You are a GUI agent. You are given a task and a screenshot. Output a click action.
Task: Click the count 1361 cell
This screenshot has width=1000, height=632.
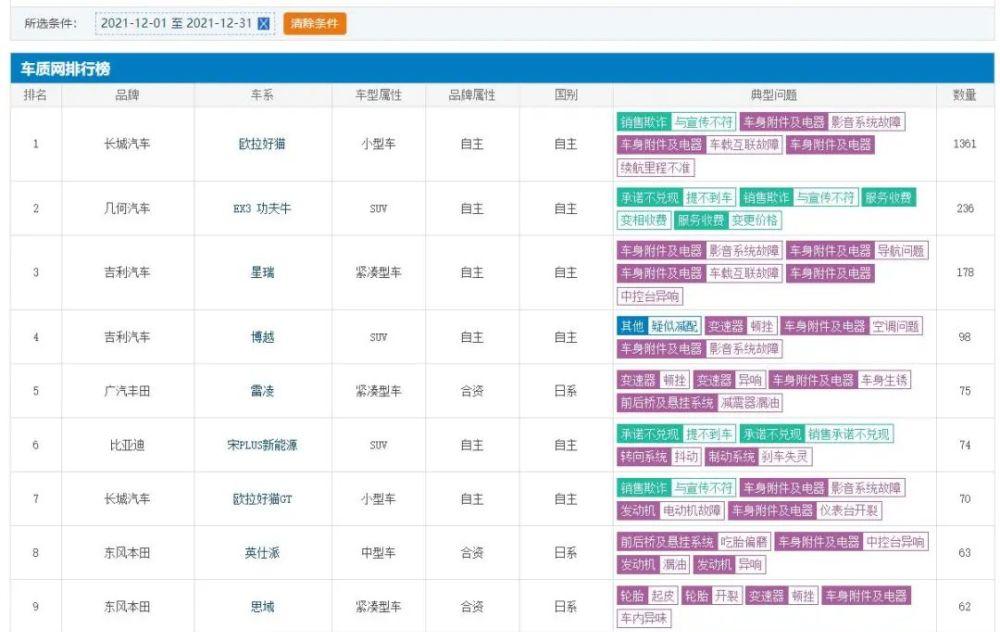(x=964, y=144)
